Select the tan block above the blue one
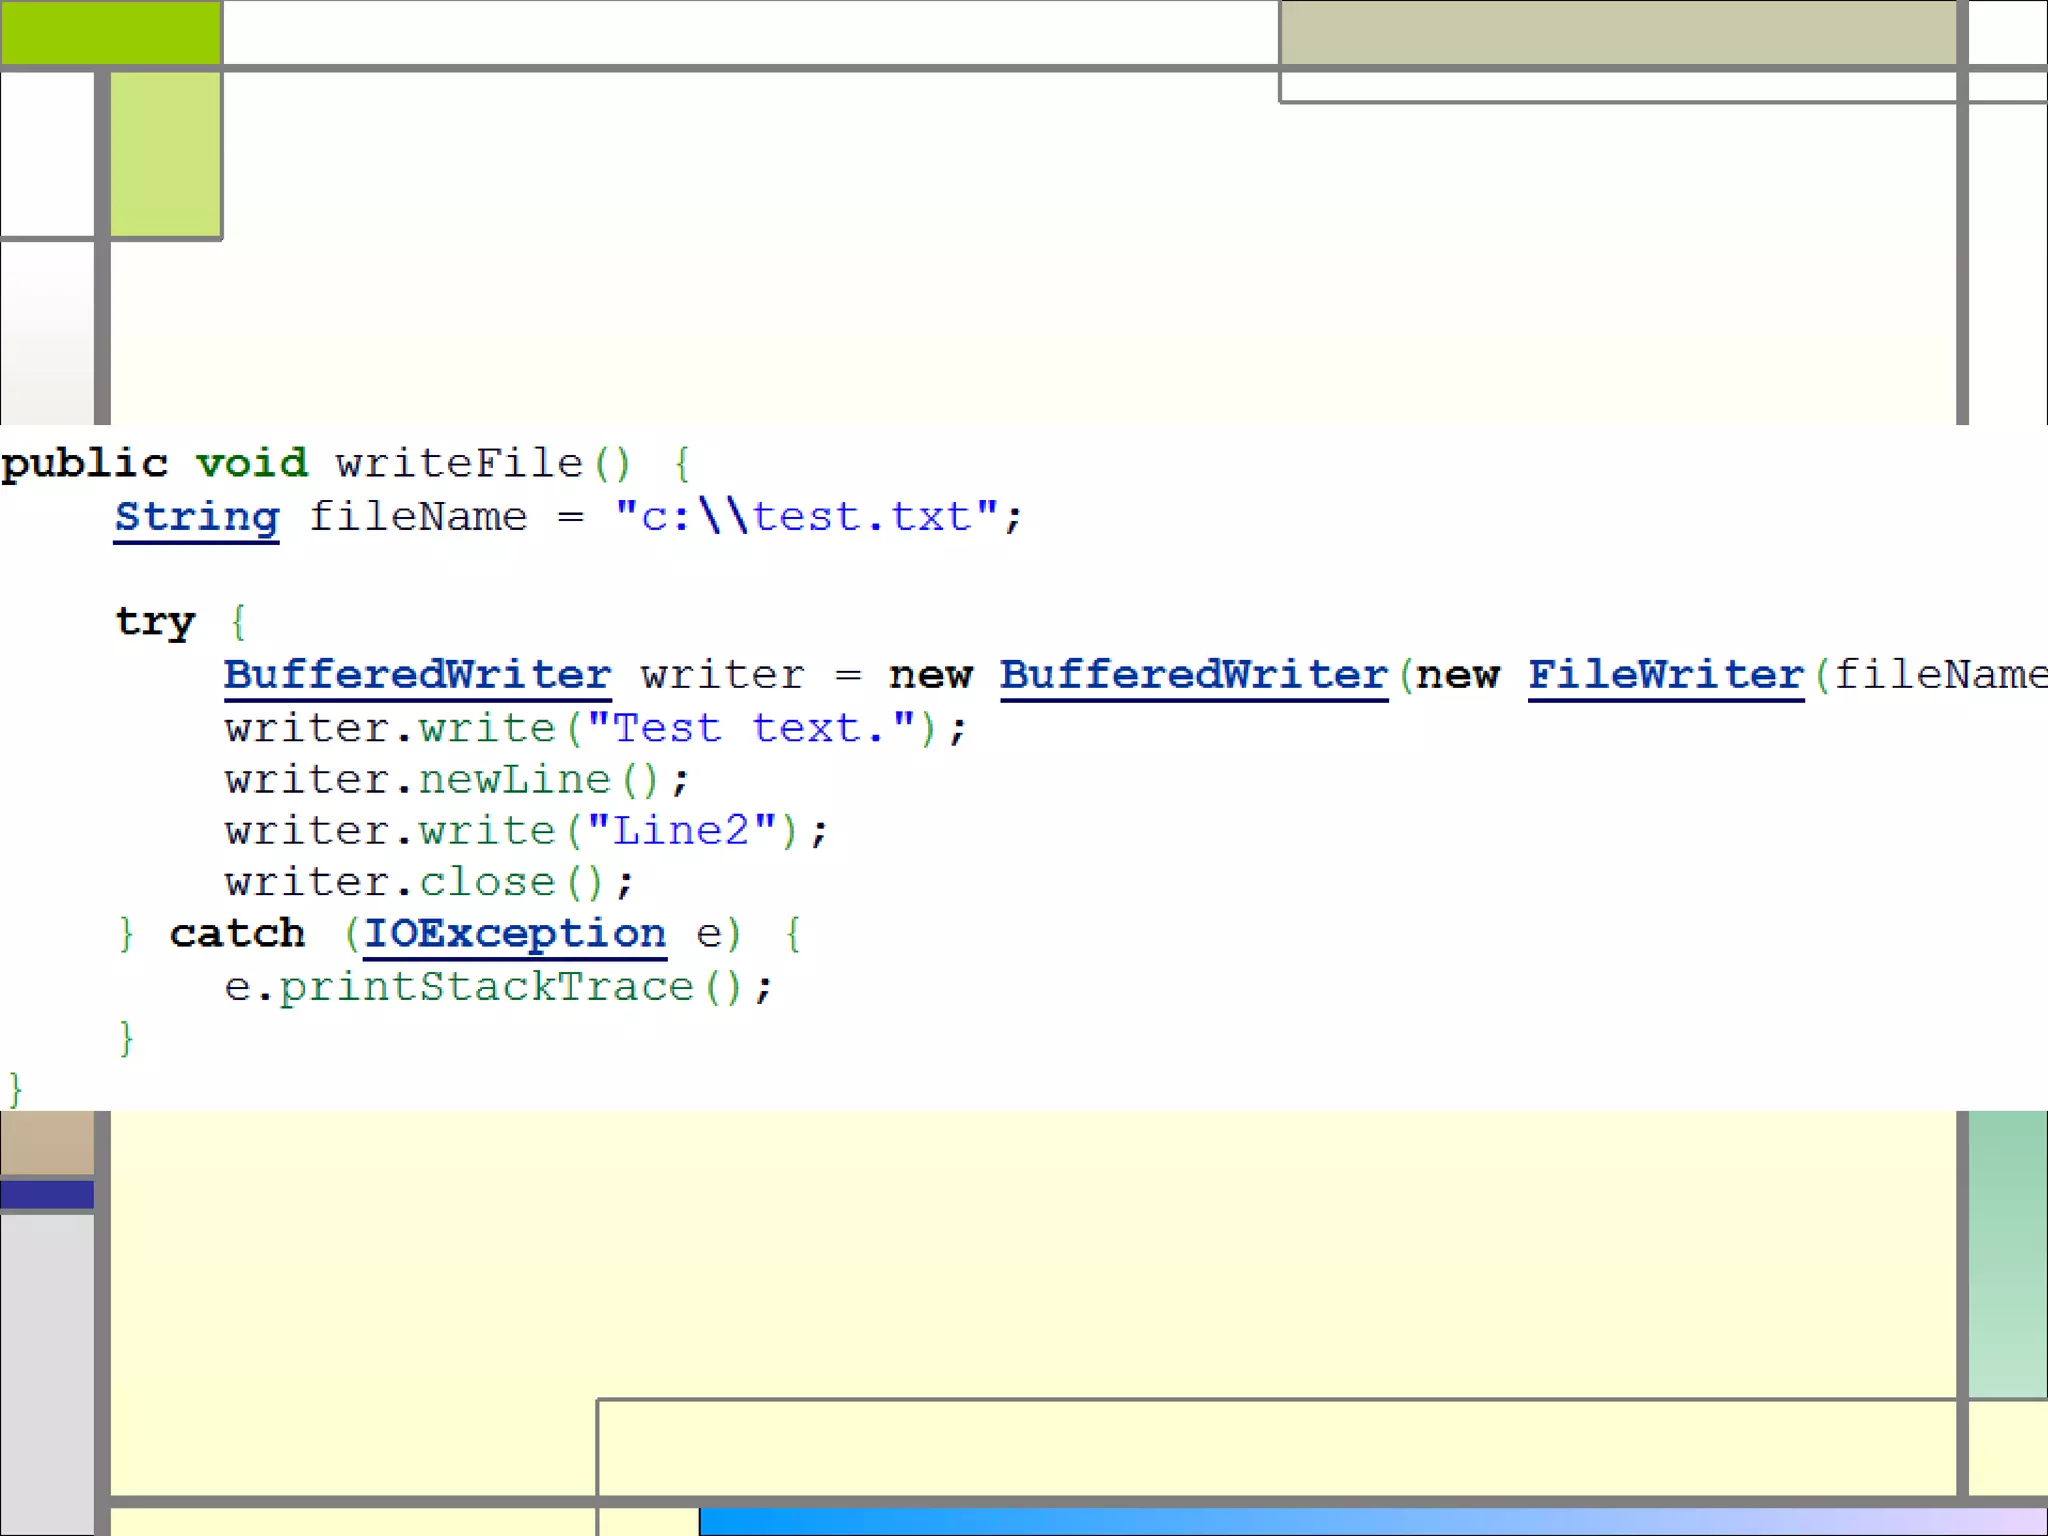This screenshot has height=1536, width=2048. 47,1142
